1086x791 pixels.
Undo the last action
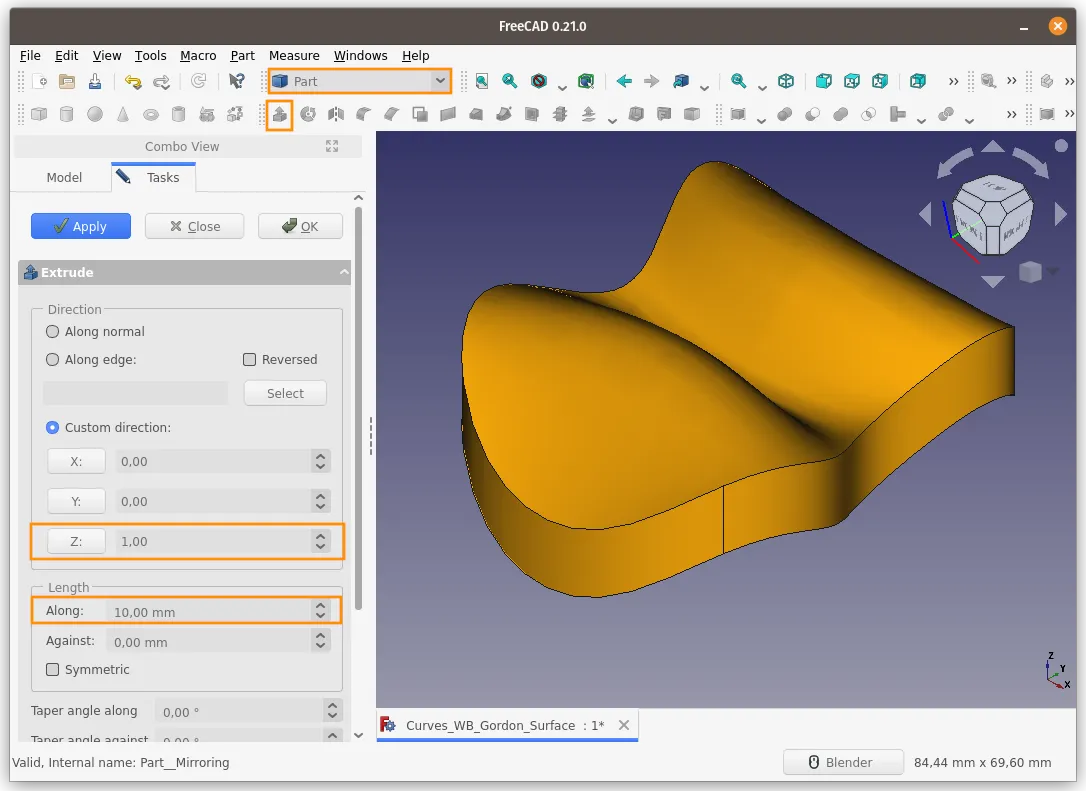click(133, 81)
